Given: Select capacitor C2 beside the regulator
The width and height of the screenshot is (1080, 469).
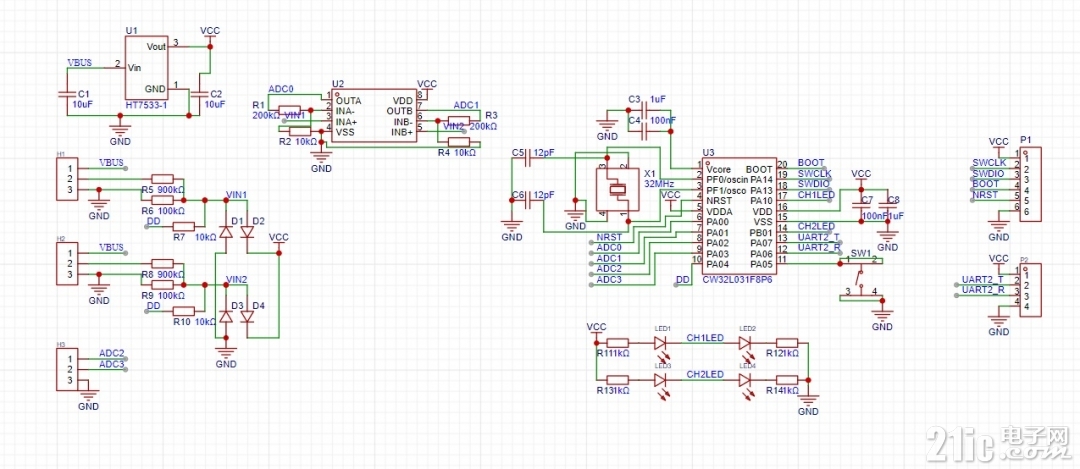Looking at the screenshot, I should point(200,94).
